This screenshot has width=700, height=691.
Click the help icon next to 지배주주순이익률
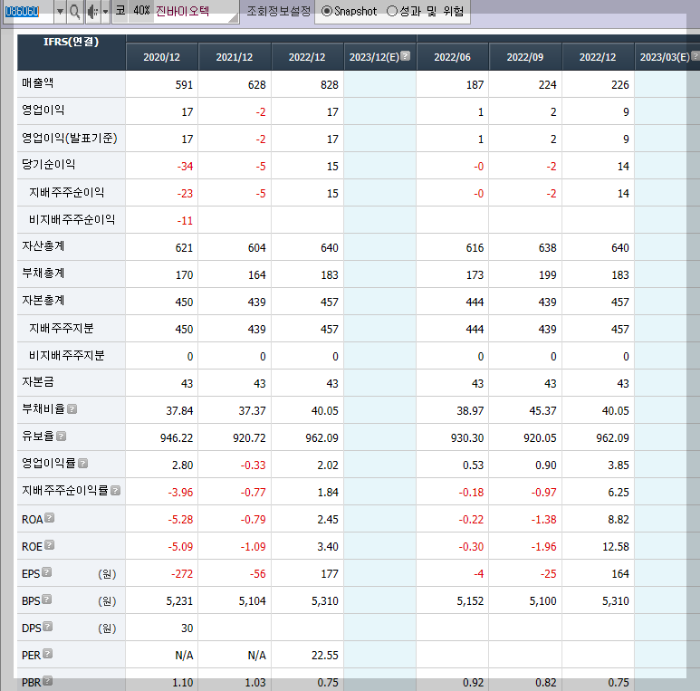click(x=116, y=491)
